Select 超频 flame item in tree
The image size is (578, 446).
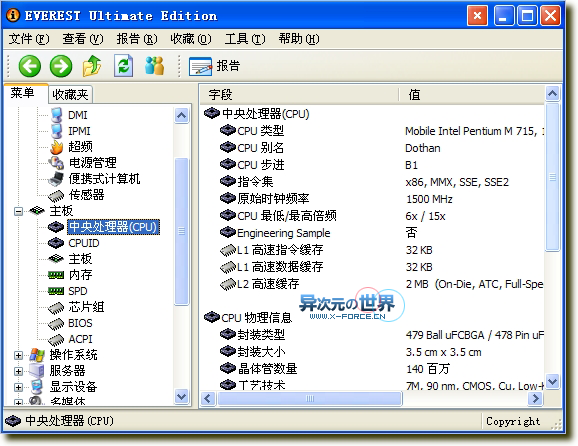(80, 147)
